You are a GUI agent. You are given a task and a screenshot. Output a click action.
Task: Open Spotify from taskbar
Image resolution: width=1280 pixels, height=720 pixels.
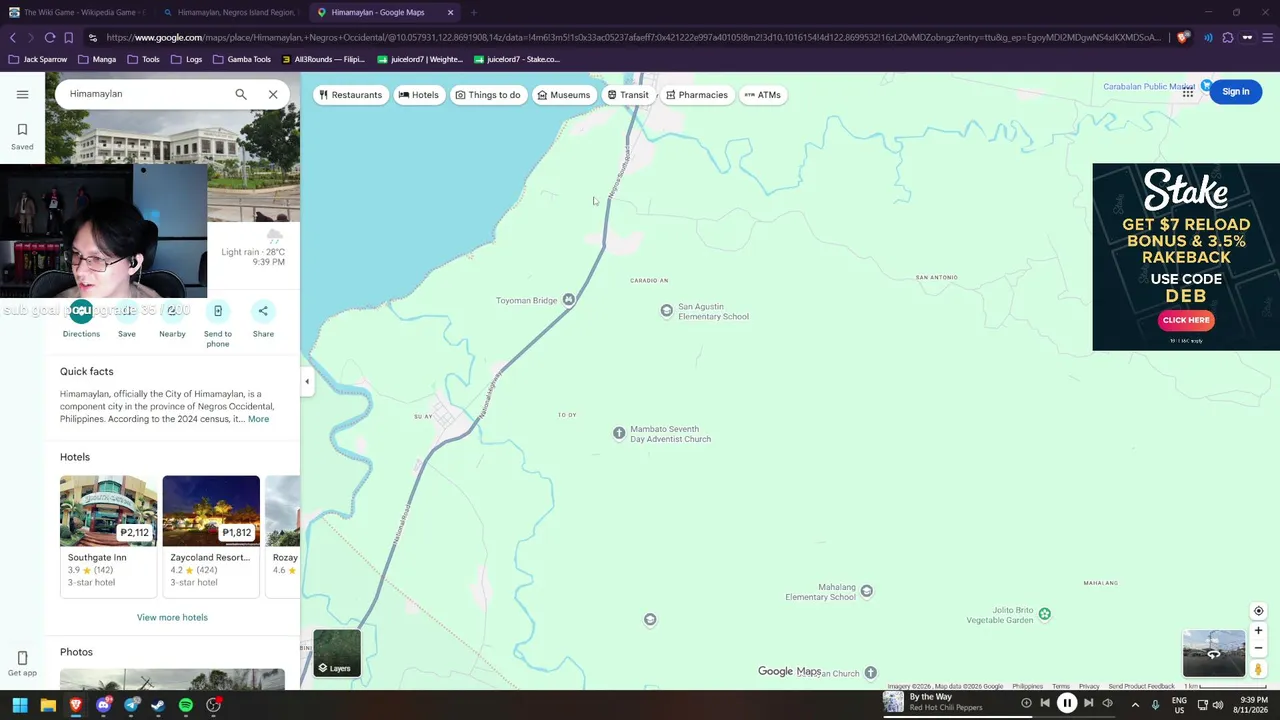[186, 705]
